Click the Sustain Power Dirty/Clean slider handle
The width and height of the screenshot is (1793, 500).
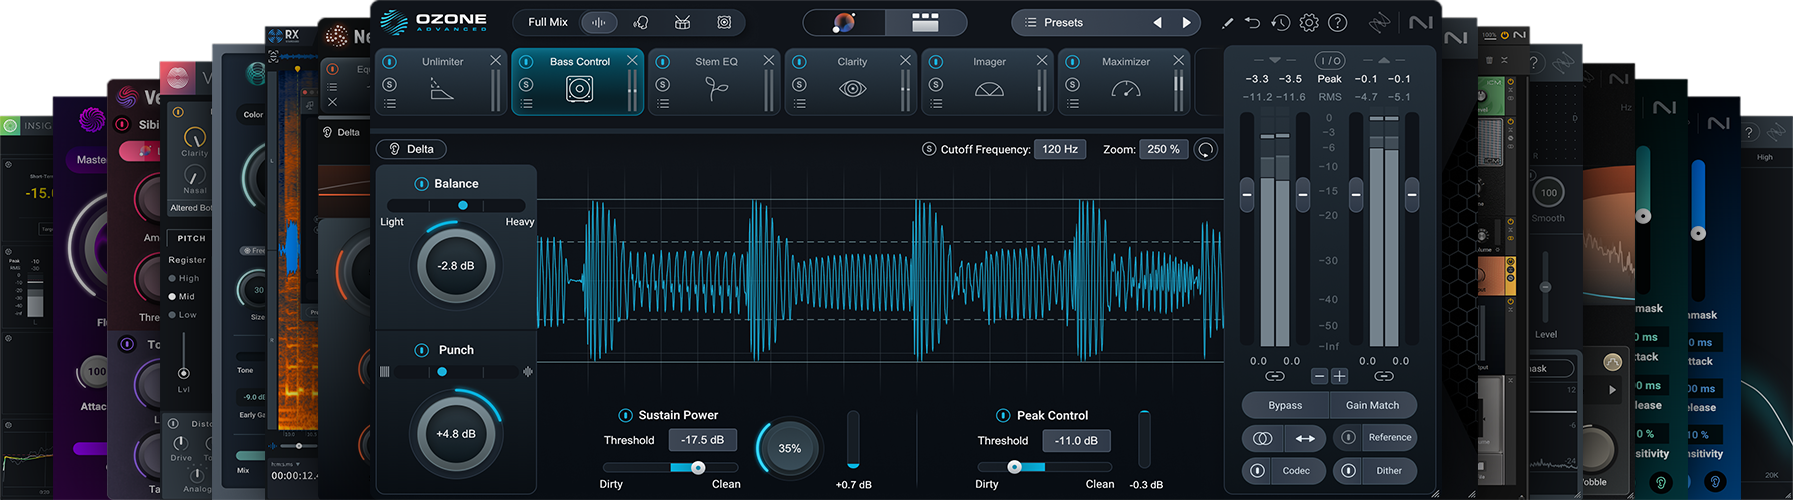pyautogui.click(x=698, y=467)
